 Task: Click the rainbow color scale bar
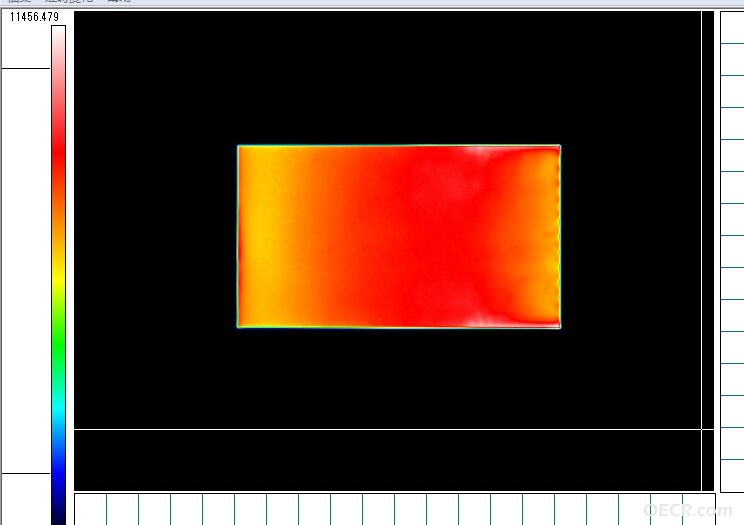pos(58,275)
